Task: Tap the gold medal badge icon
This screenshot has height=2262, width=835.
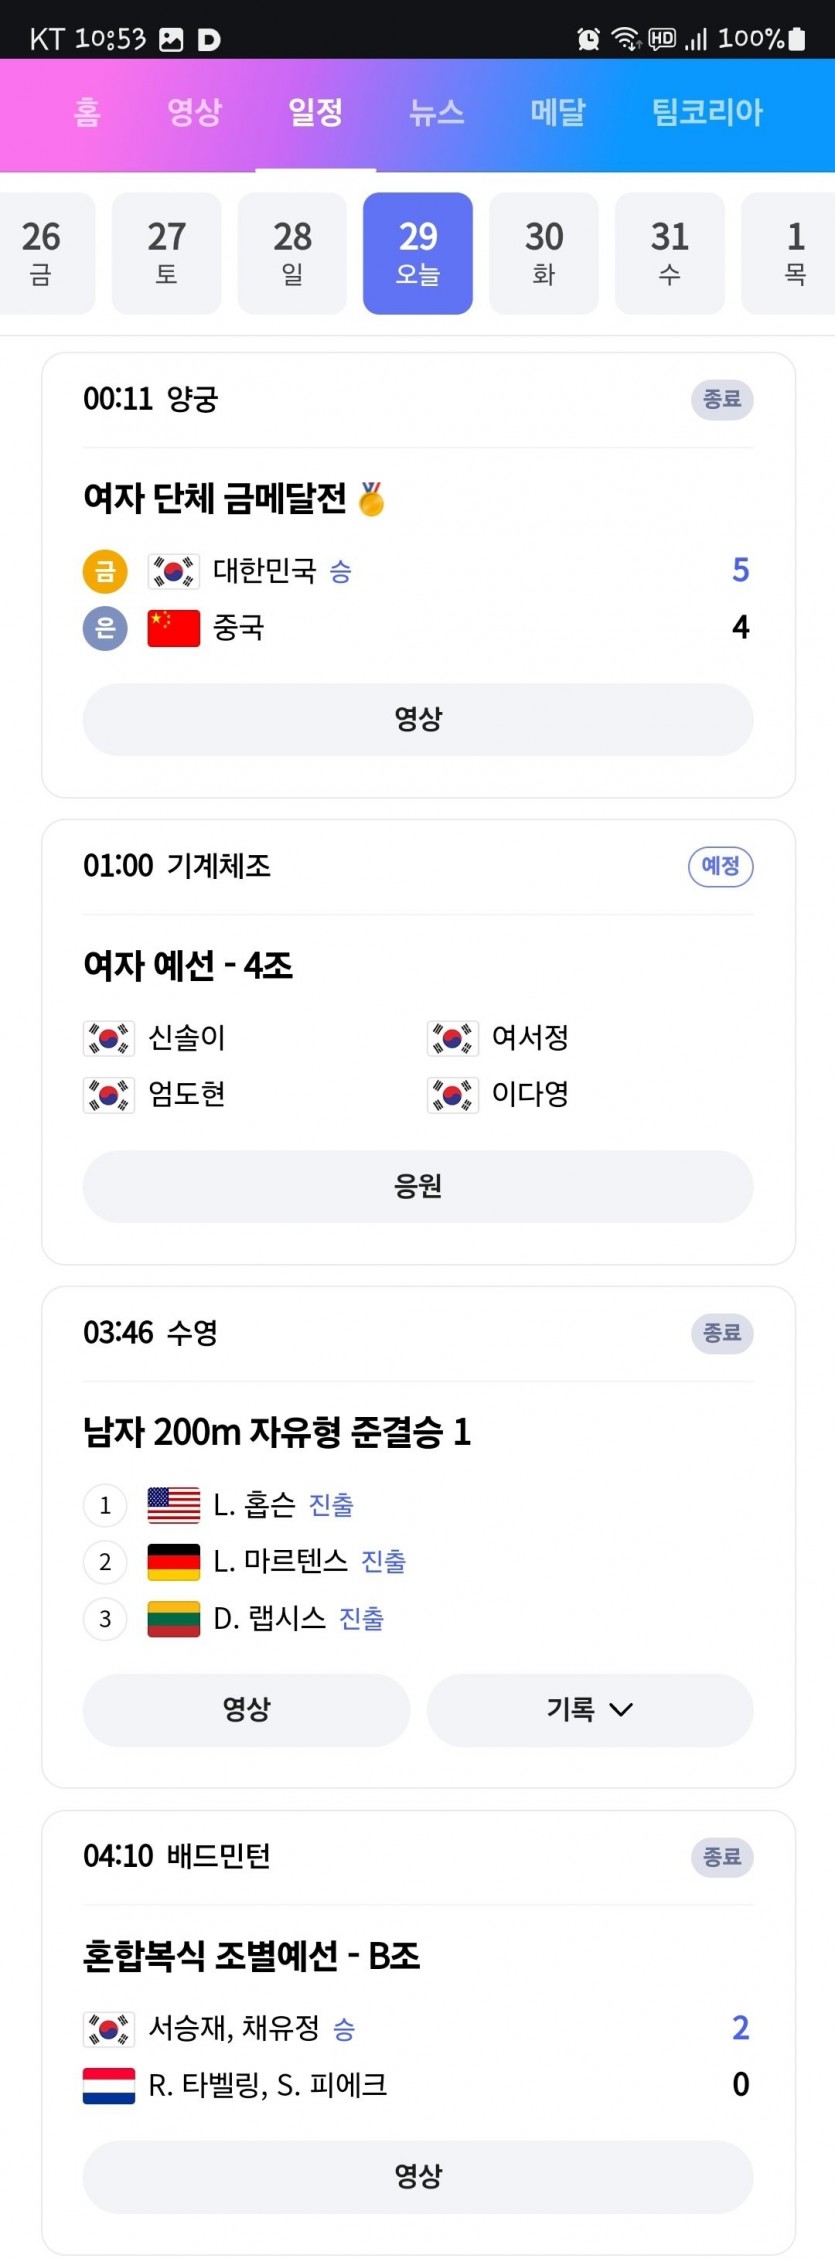Action: [105, 571]
